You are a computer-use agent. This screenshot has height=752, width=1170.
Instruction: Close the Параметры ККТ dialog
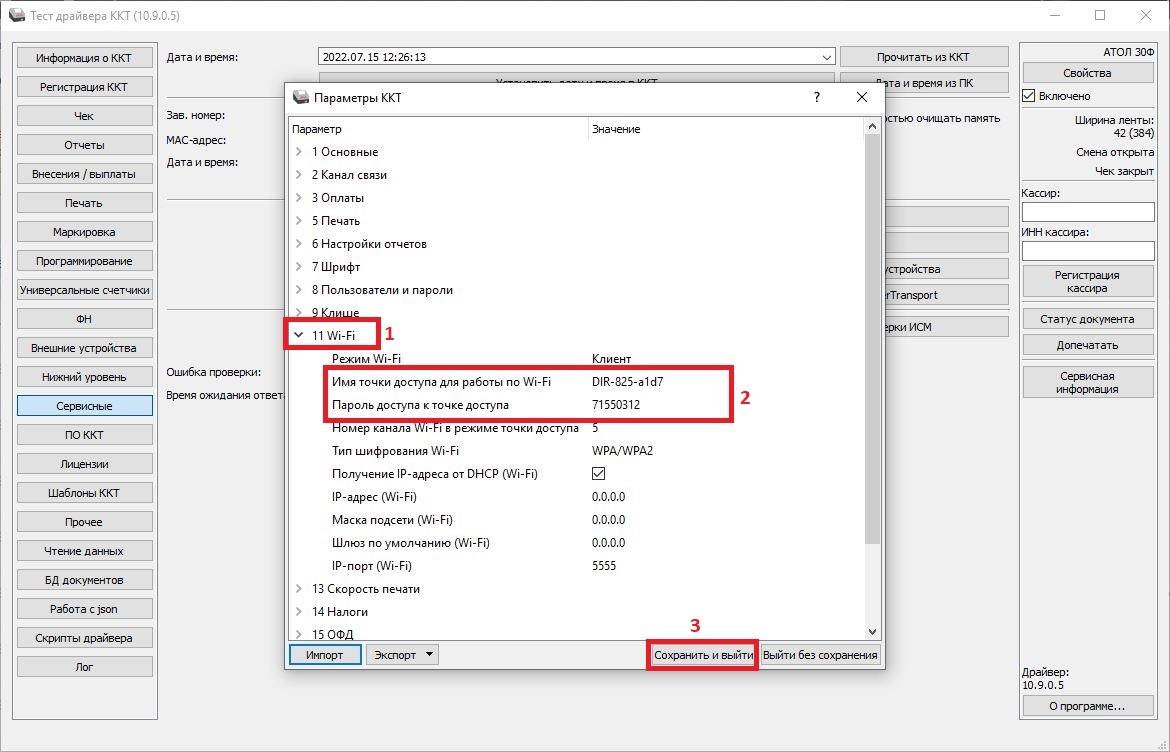coord(862,97)
